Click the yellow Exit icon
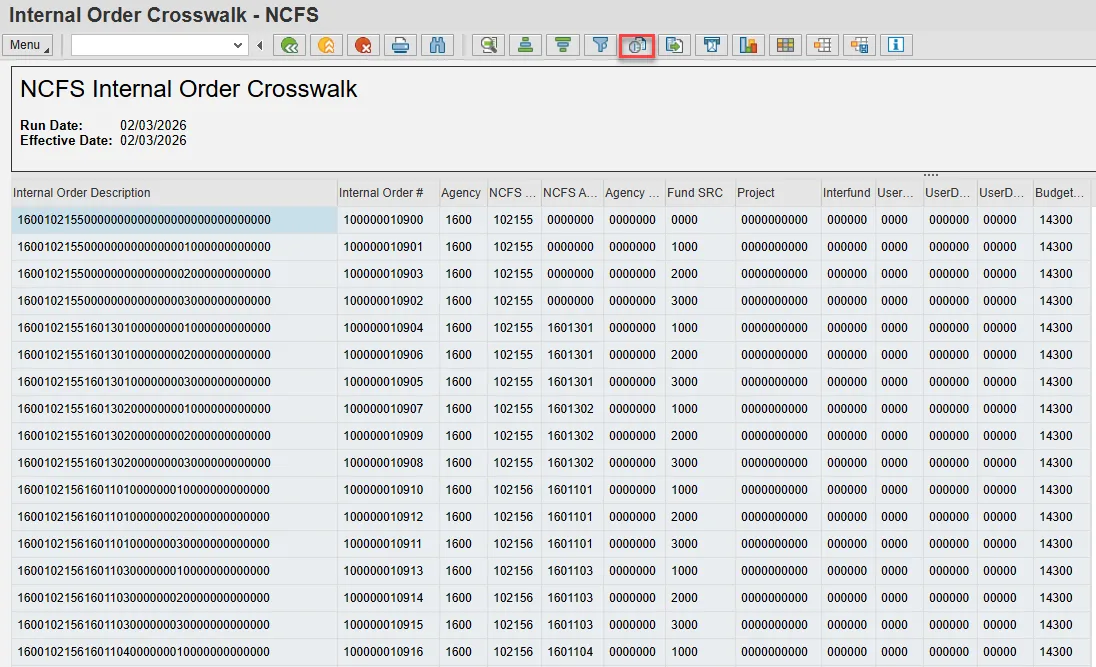This screenshot has width=1096, height=667. tap(327, 45)
